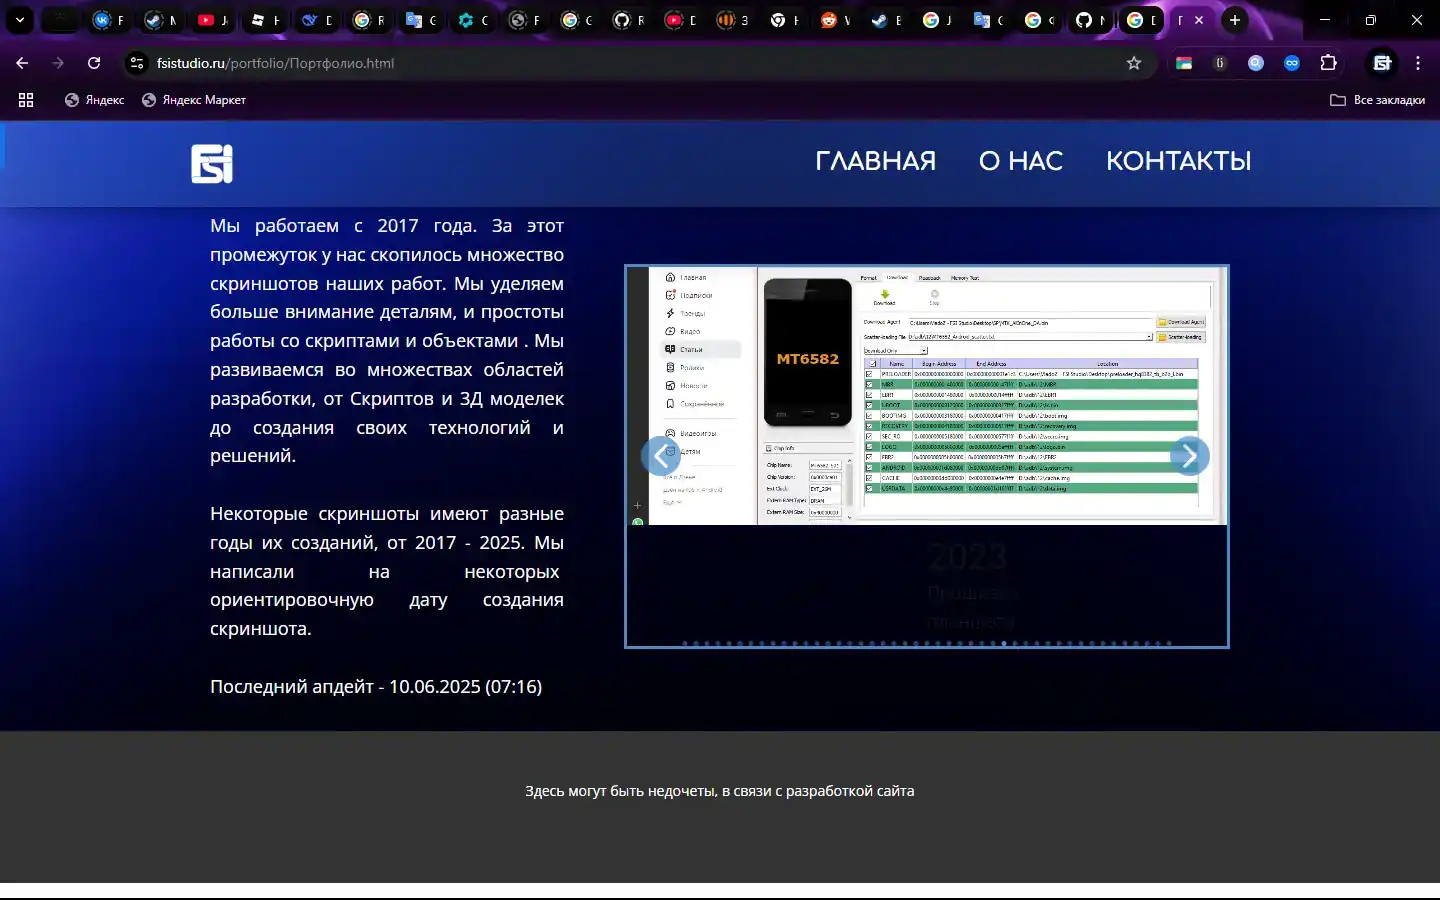1440x900 pixels.
Task: Go forward in browser history
Action: pyautogui.click(x=58, y=63)
